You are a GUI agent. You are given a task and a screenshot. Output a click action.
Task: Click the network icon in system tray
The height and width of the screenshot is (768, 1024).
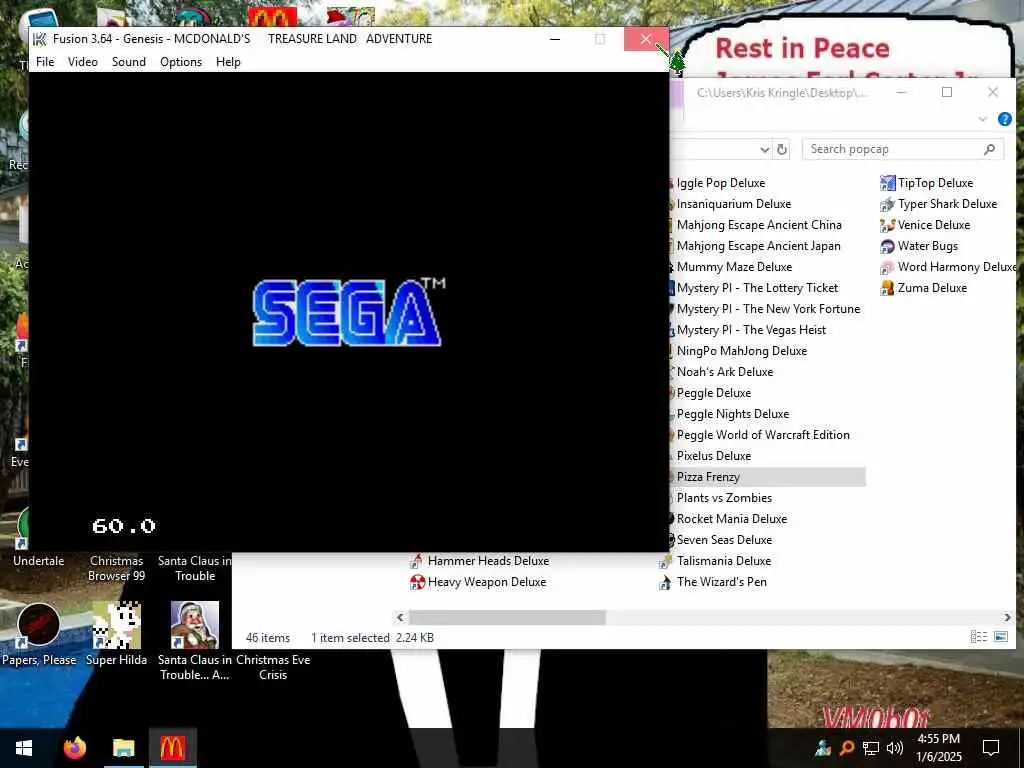[x=871, y=748]
